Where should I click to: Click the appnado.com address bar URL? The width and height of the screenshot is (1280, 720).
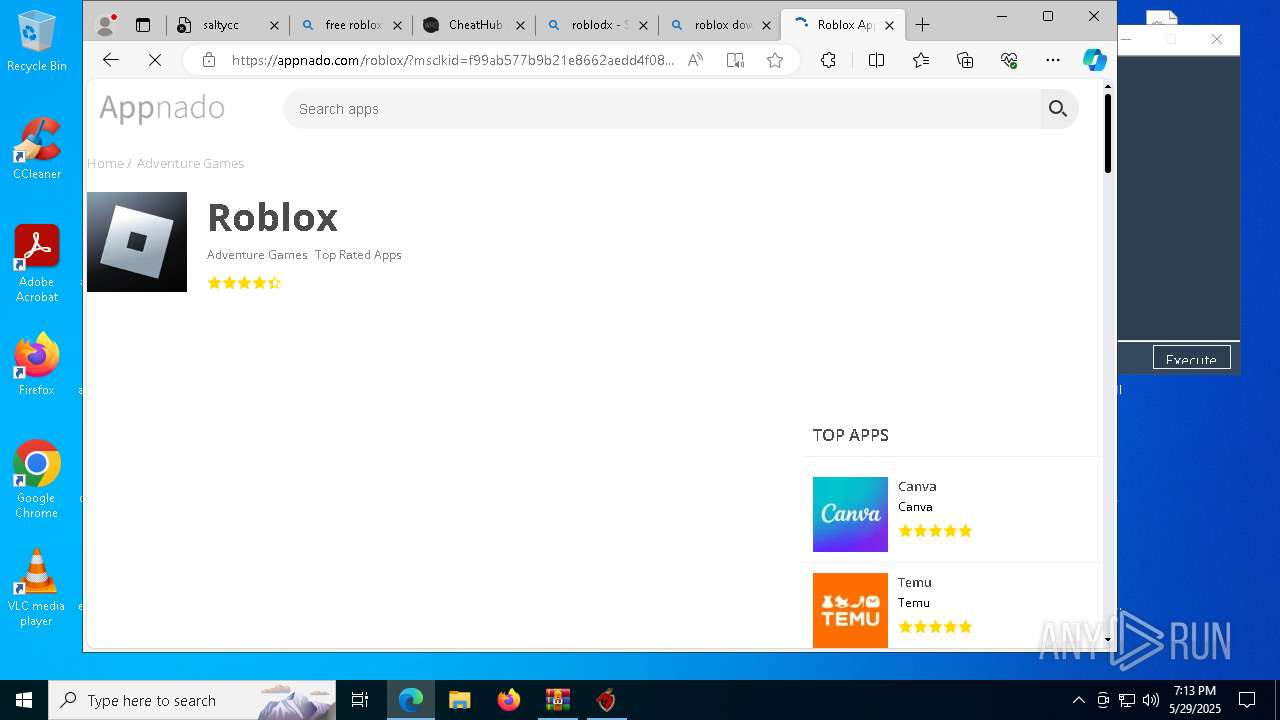(453, 60)
